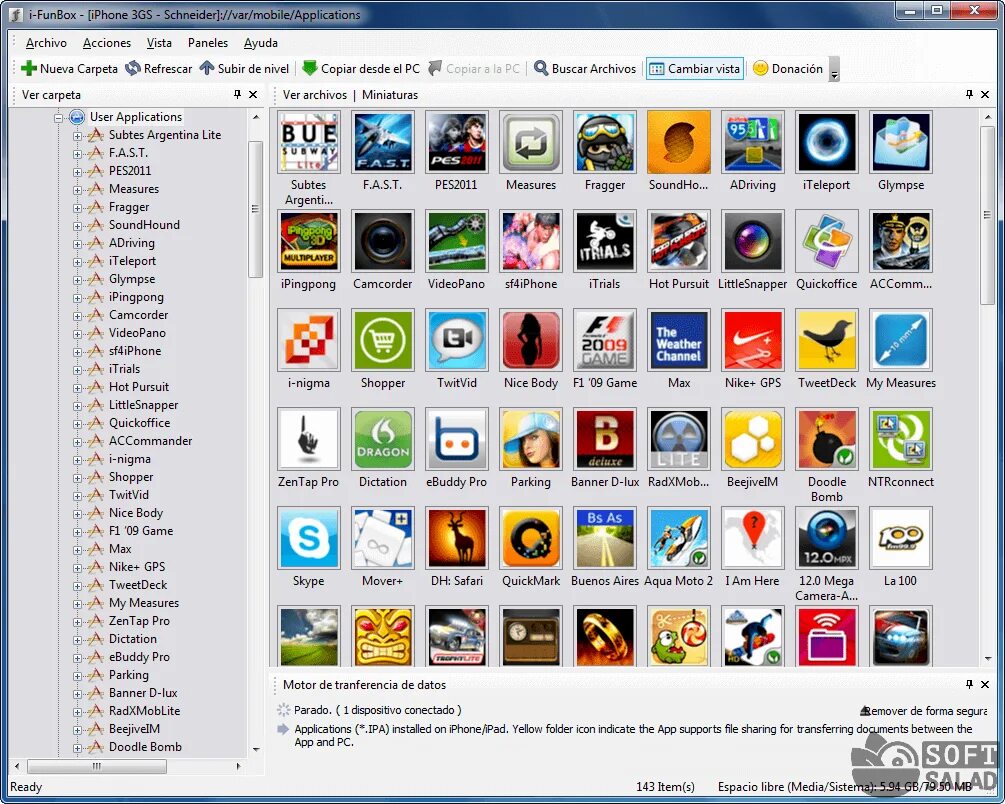Select the TweetDeck bird icon
The height and width of the screenshot is (804, 1005).
827,340
